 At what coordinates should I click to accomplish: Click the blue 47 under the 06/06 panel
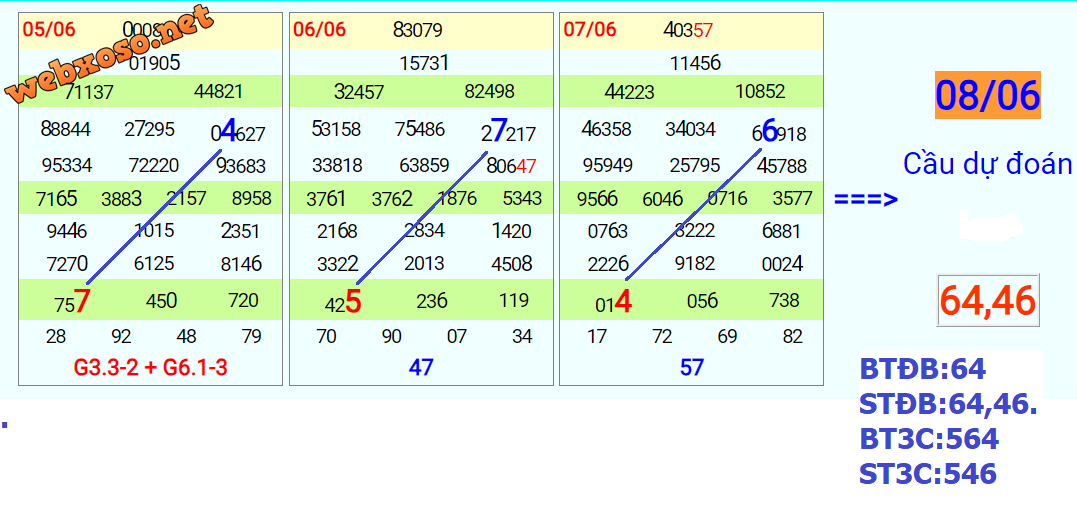[421, 368]
